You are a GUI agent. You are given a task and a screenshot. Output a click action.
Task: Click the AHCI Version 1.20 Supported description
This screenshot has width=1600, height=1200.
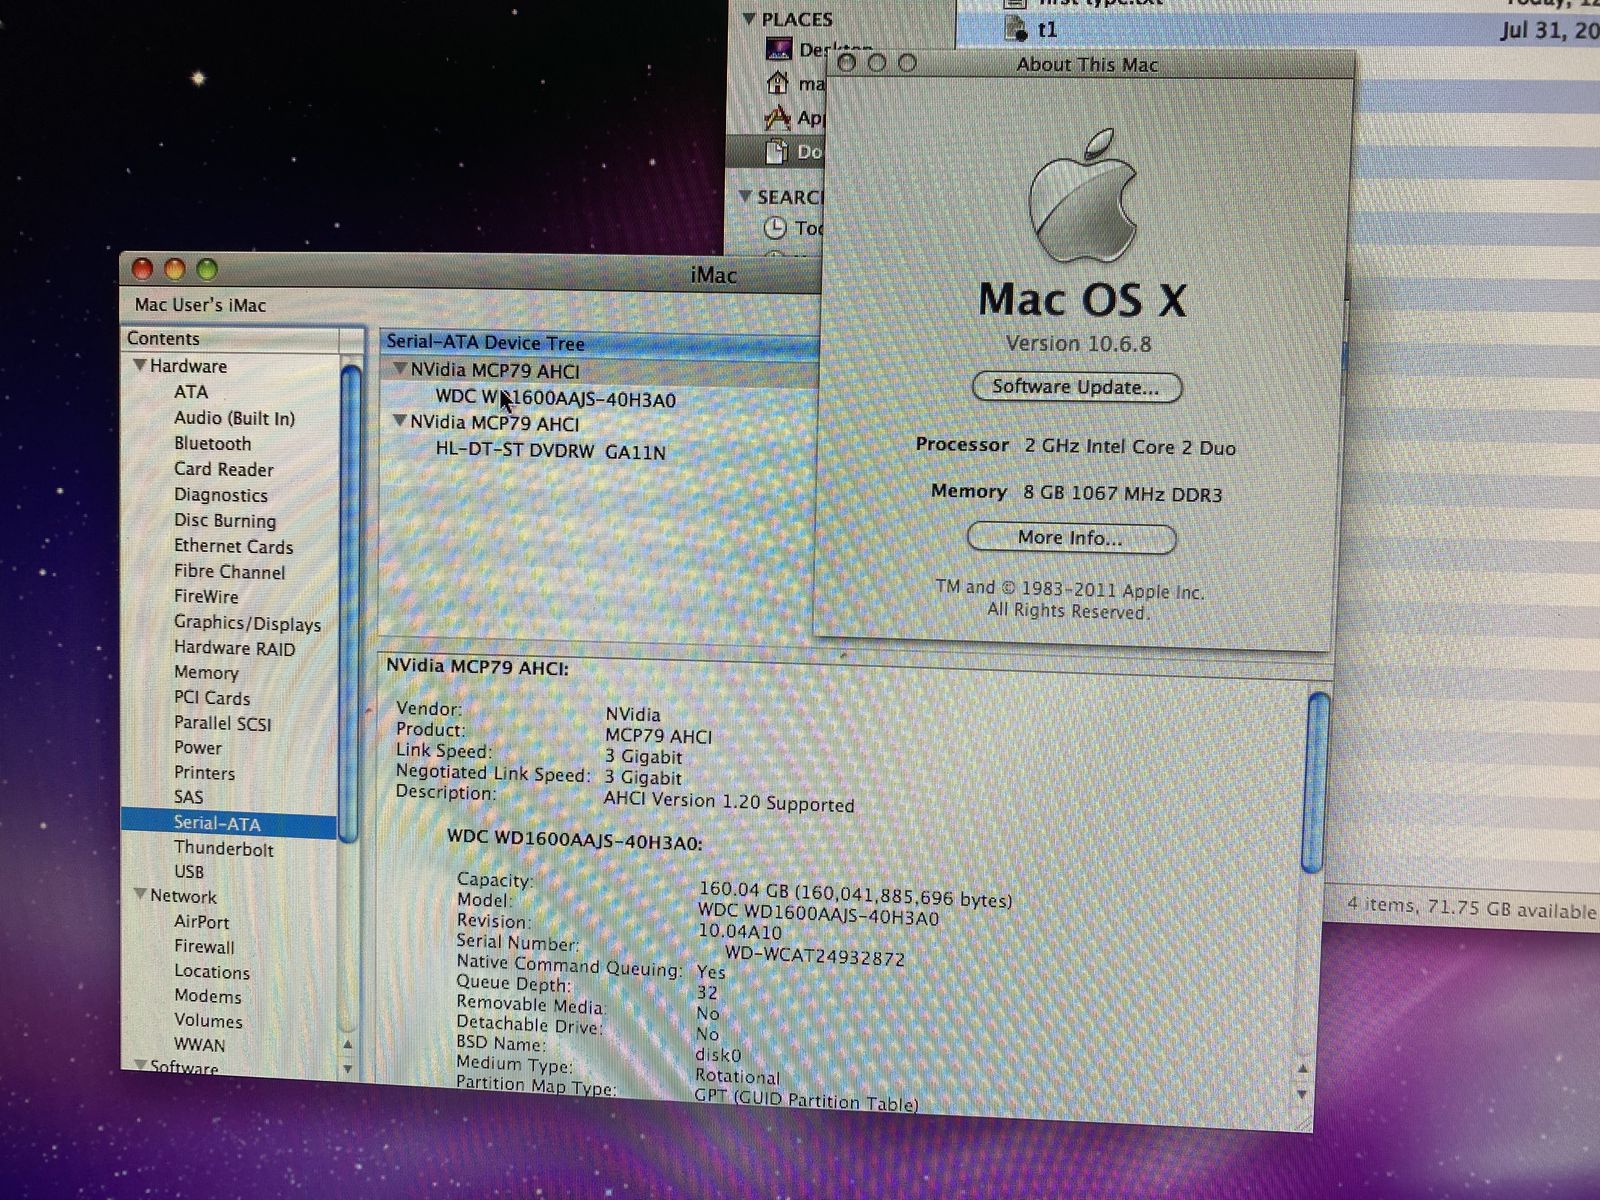point(729,802)
